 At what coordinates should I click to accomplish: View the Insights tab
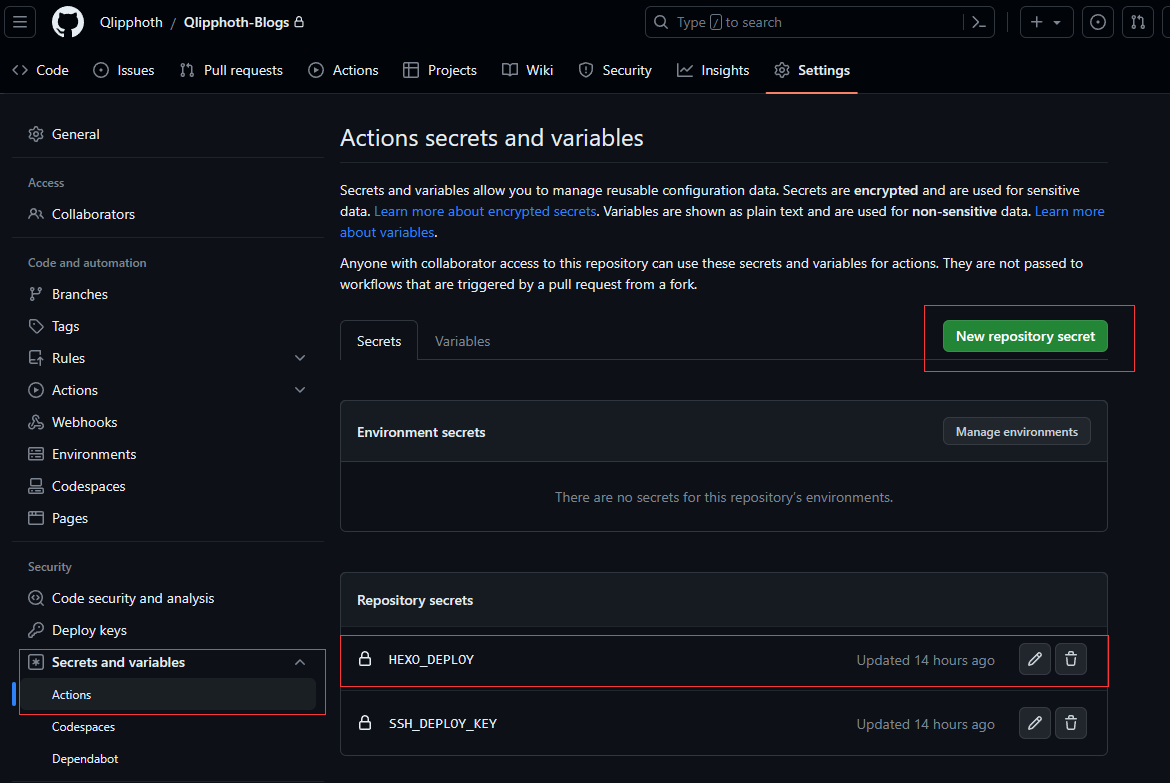[x=713, y=70]
